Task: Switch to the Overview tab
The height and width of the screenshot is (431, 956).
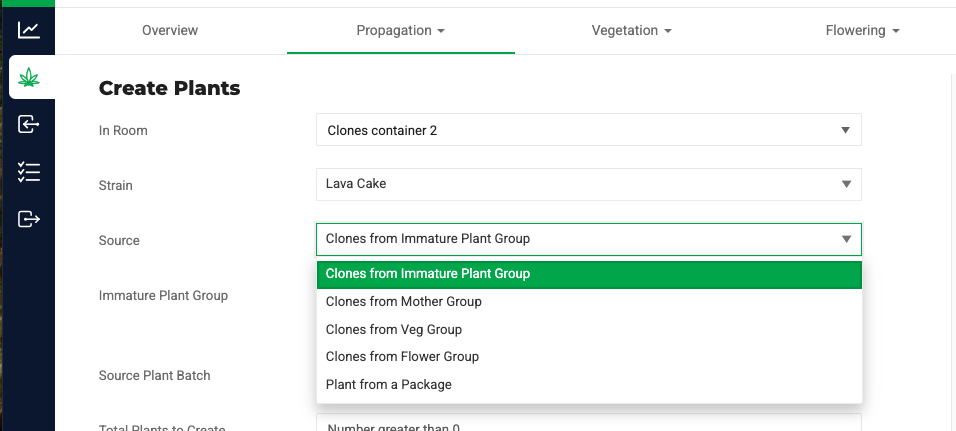Action: click(170, 30)
